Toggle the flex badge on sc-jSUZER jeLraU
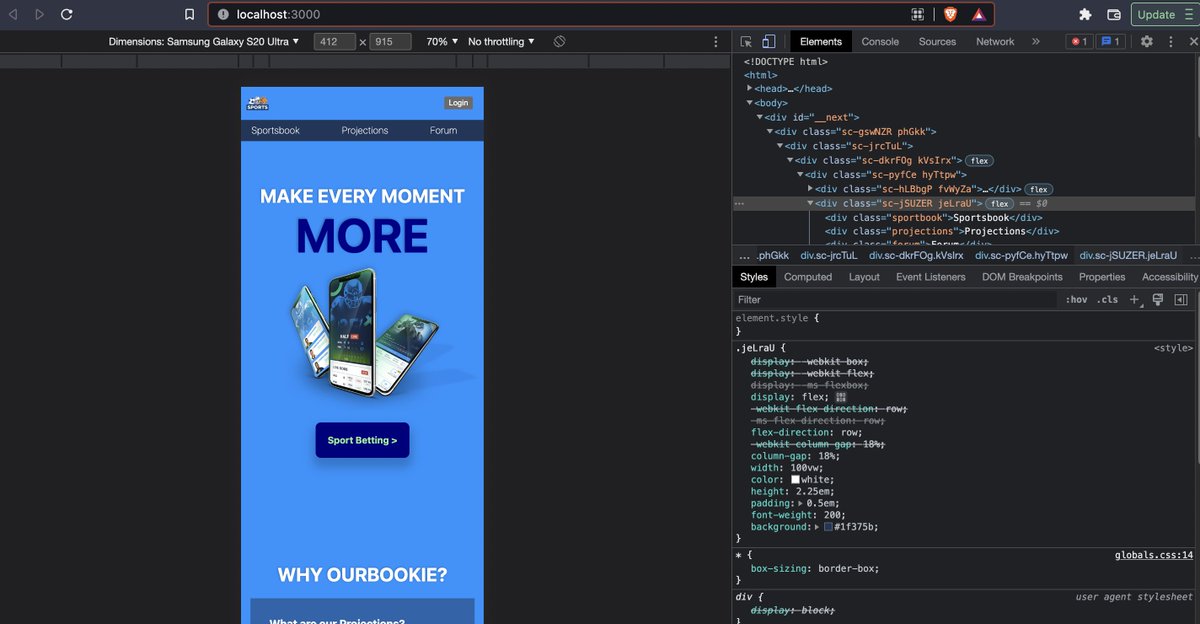1200x624 pixels. click(999, 203)
